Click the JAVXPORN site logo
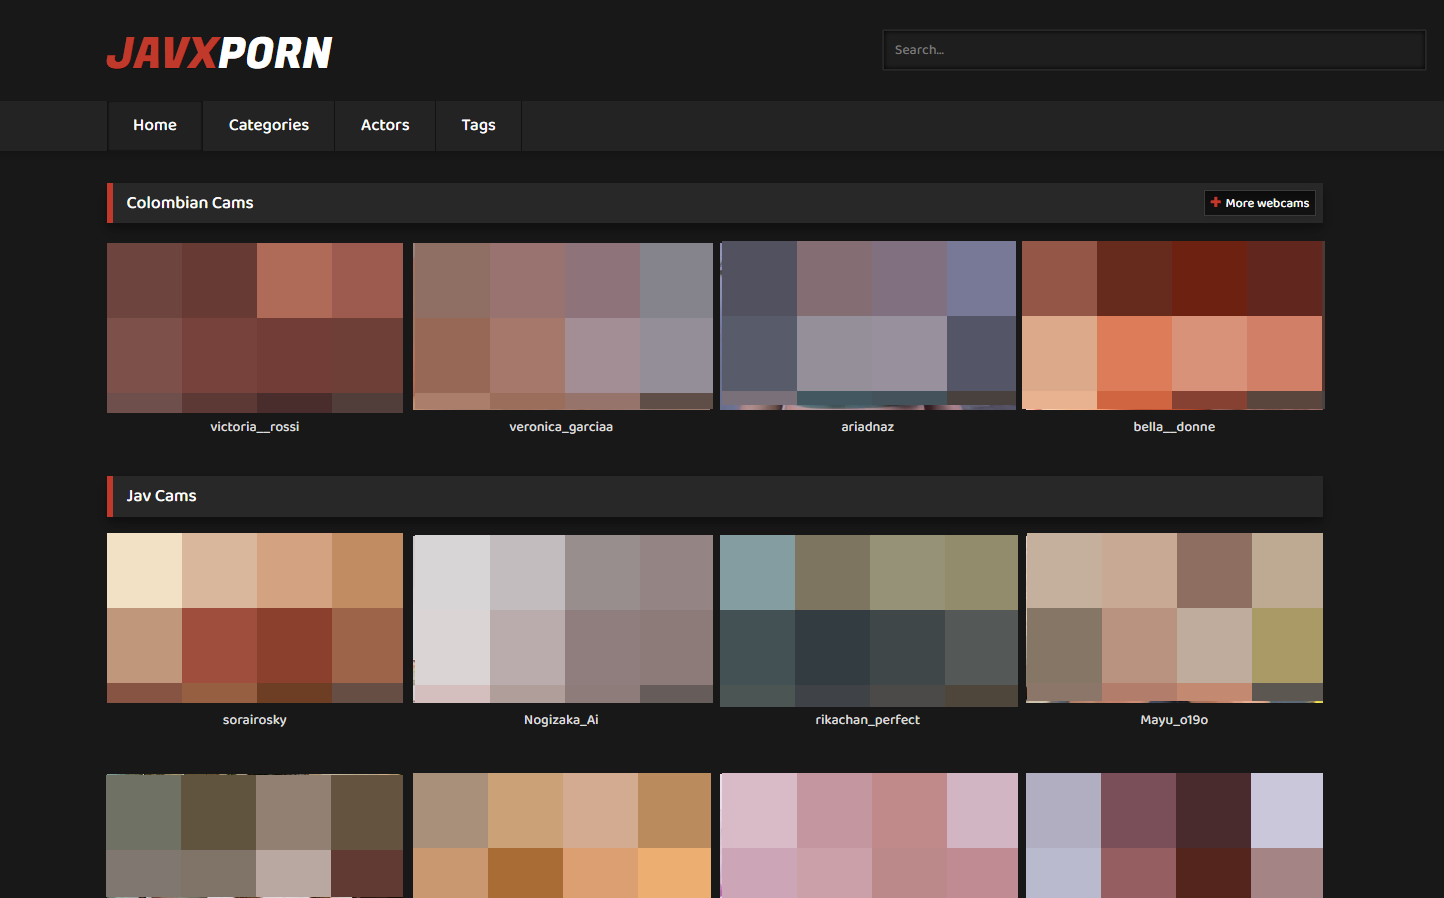 pyautogui.click(x=219, y=53)
